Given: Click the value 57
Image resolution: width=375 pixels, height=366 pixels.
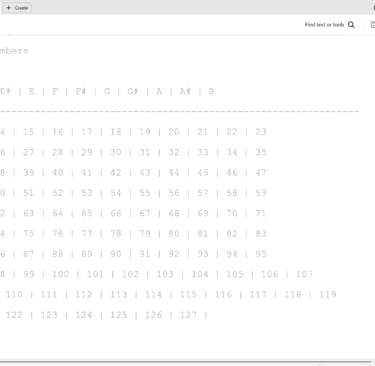Looking at the screenshot, I should tap(203, 193).
